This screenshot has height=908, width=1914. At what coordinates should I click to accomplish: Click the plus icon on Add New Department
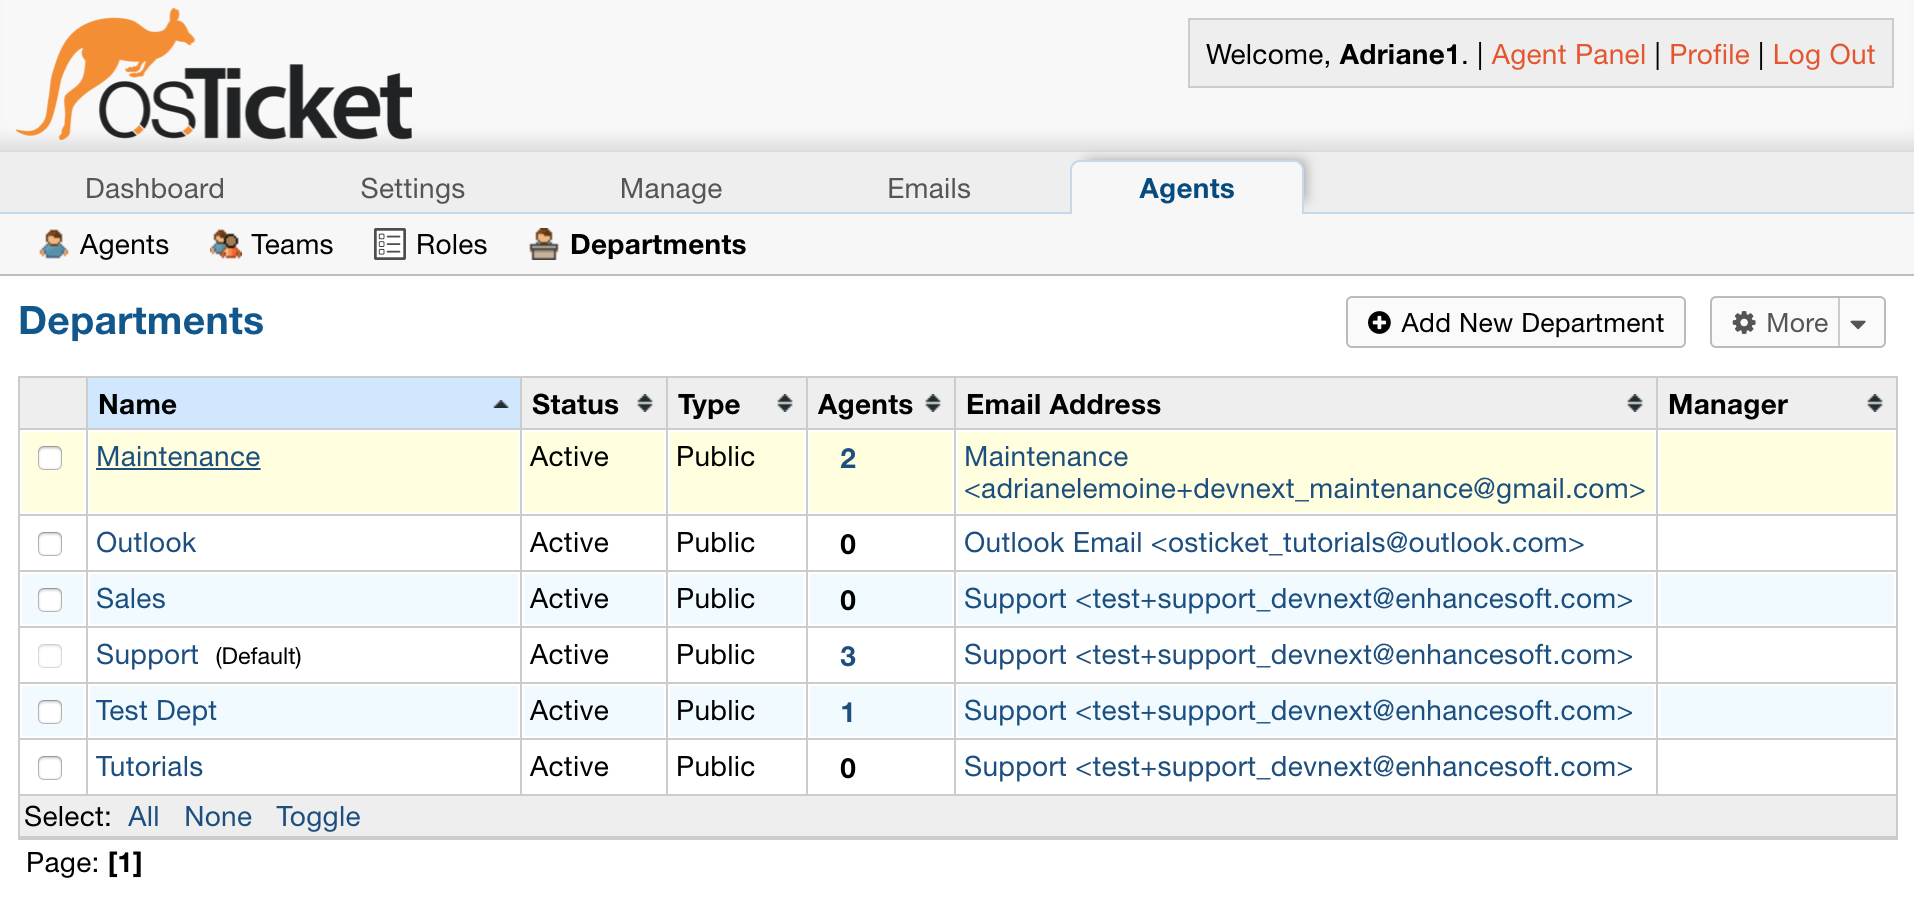pyautogui.click(x=1379, y=322)
